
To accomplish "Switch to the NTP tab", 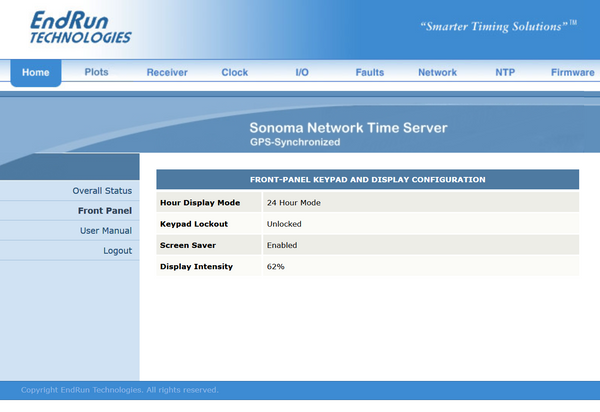I will tap(505, 72).
